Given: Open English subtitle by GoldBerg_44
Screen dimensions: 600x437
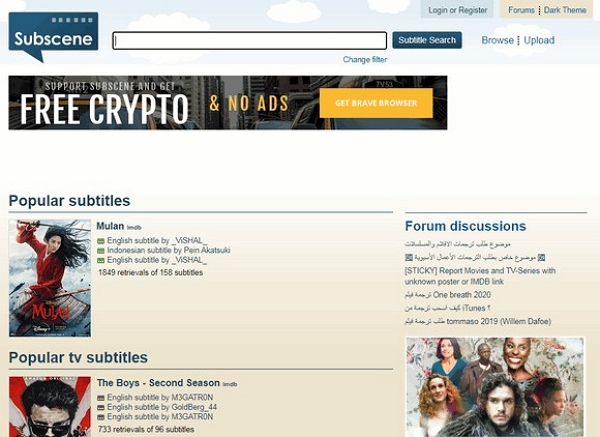Looking at the screenshot, I should 162,407.
